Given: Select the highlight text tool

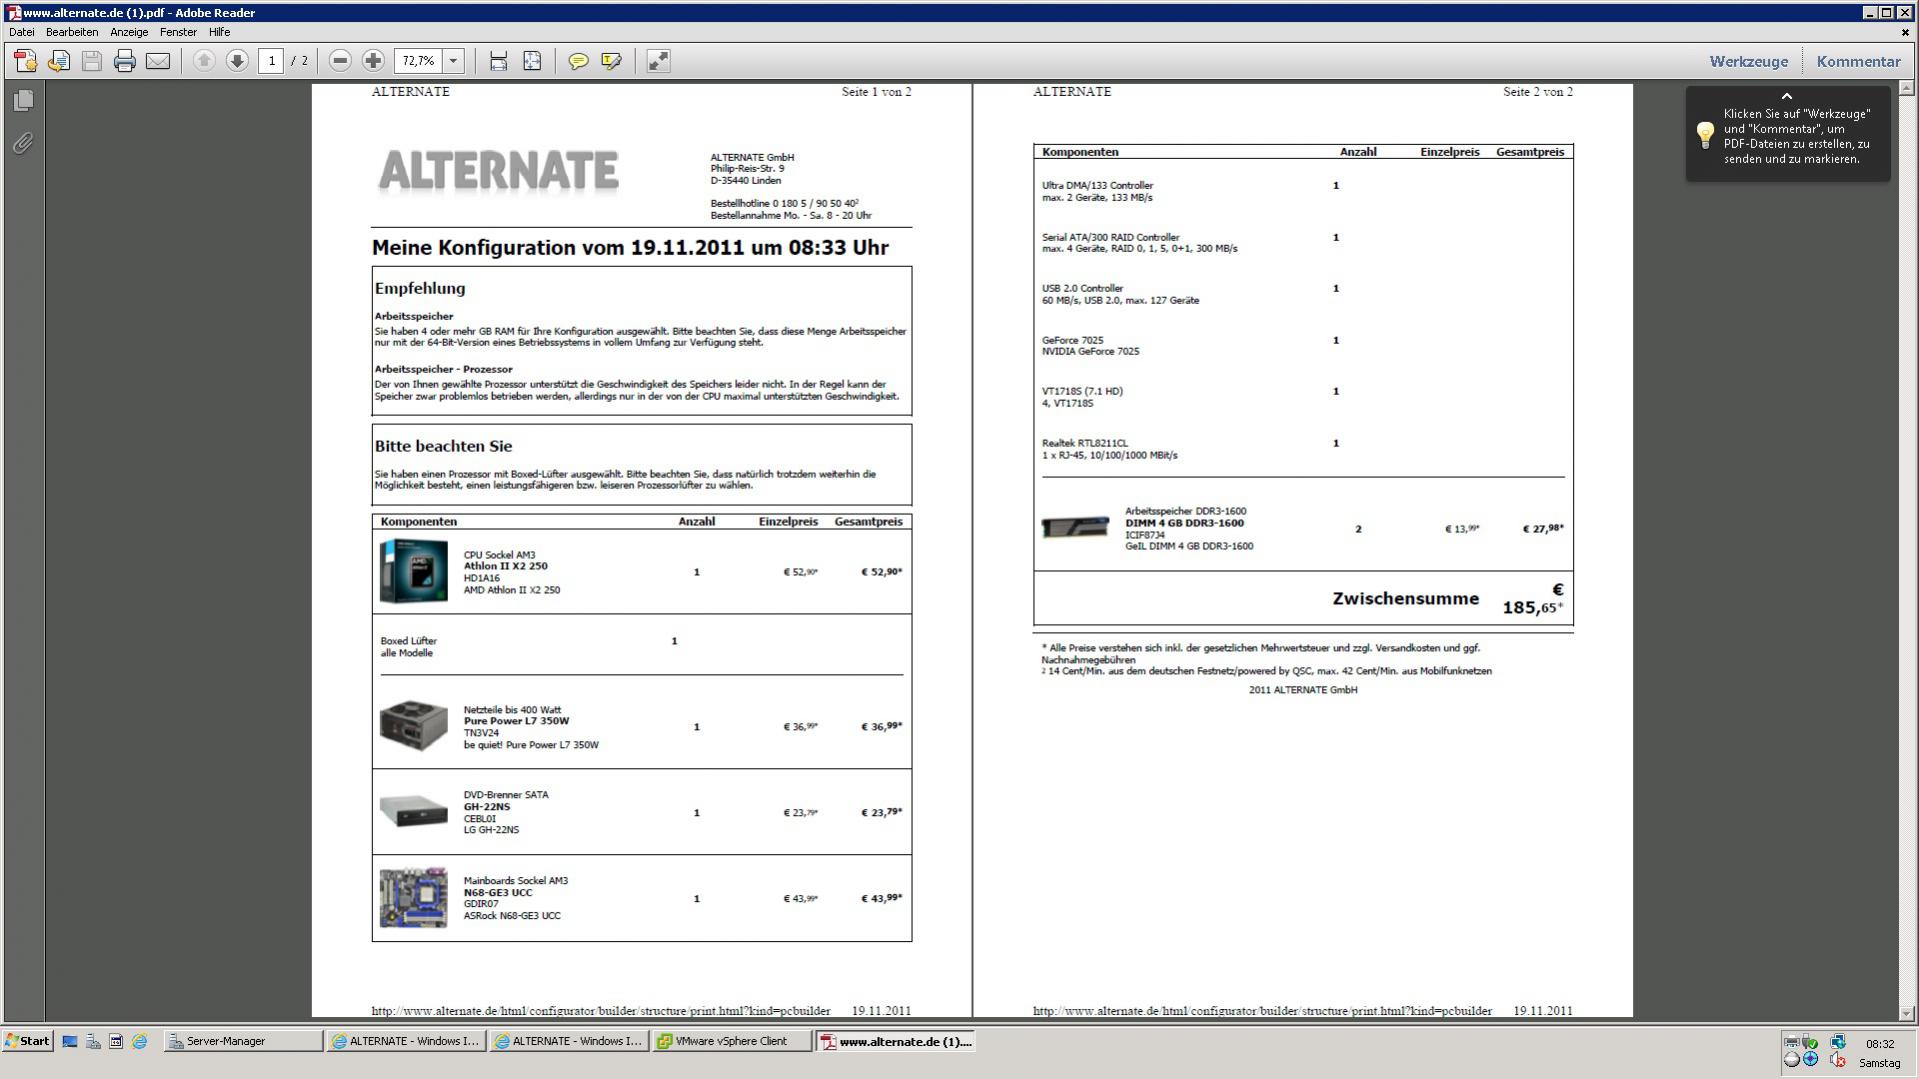Looking at the screenshot, I should [611, 61].
